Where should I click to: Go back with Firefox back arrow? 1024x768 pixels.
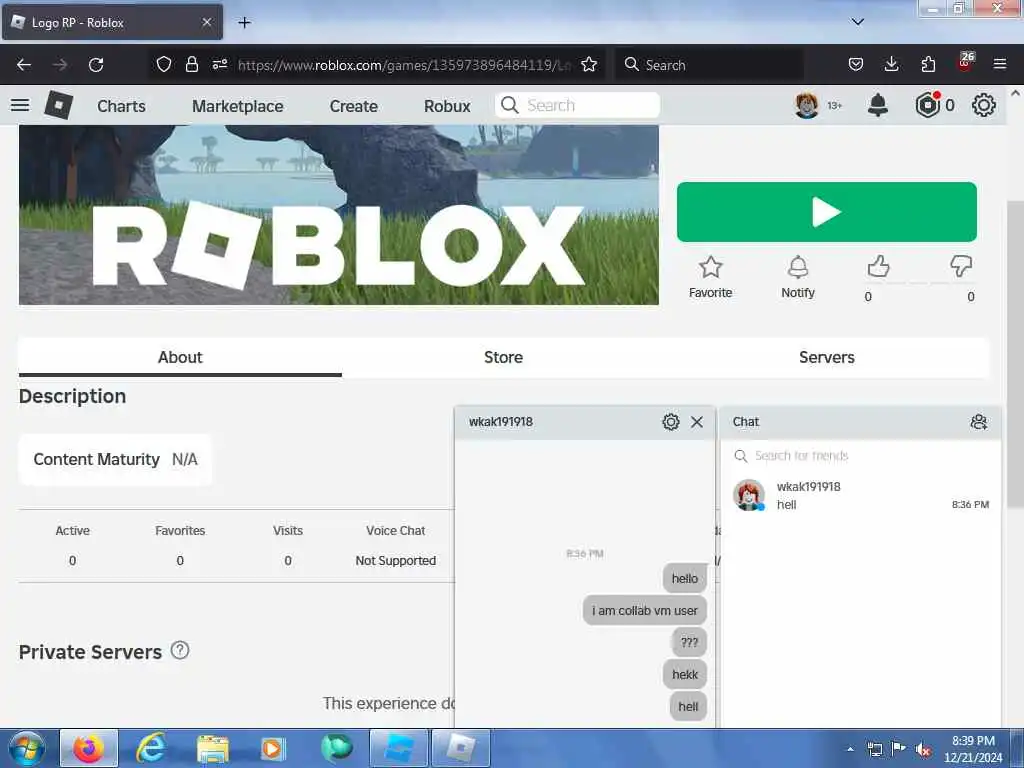coord(24,65)
